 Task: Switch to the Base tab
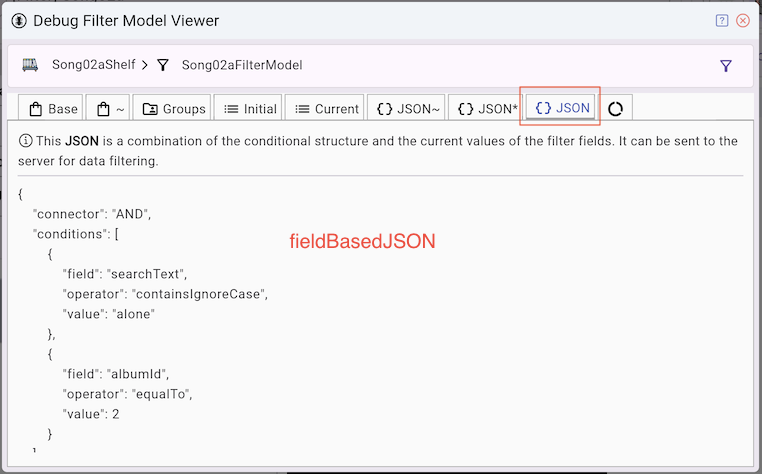click(x=52, y=109)
